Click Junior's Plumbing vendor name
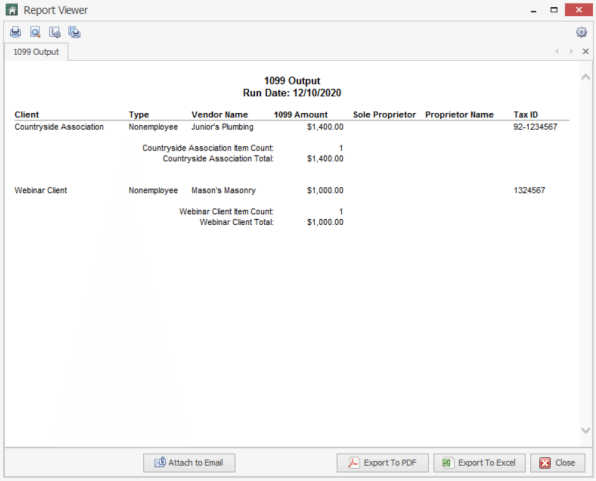Image resolution: width=596 pixels, height=481 pixels. click(x=222, y=127)
